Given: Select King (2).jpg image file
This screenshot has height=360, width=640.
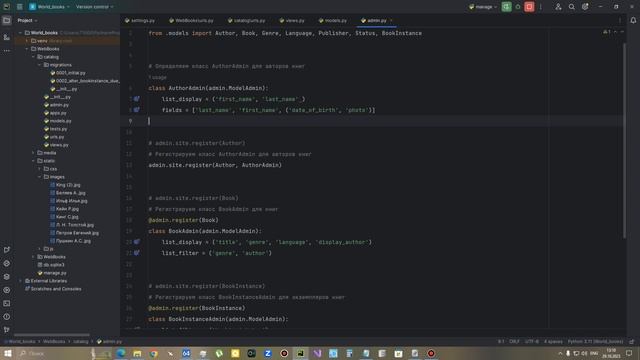Looking at the screenshot, I should 65,185.
